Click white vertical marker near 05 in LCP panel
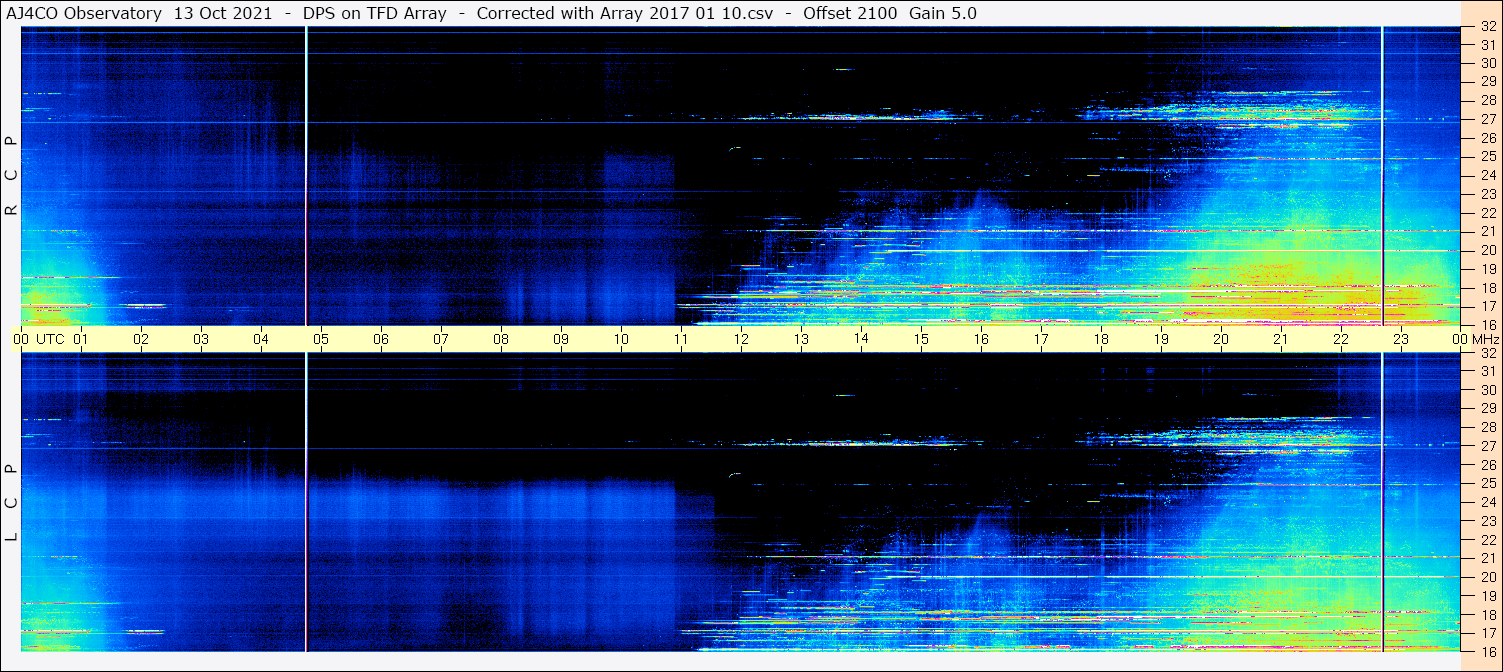Image resolution: width=1503 pixels, height=672 pixels. point(306,500)
